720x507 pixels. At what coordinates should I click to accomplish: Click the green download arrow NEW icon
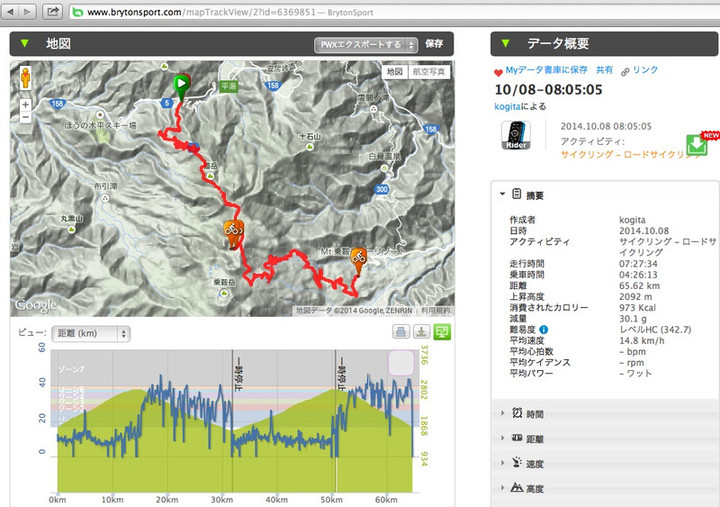(697, 144)
